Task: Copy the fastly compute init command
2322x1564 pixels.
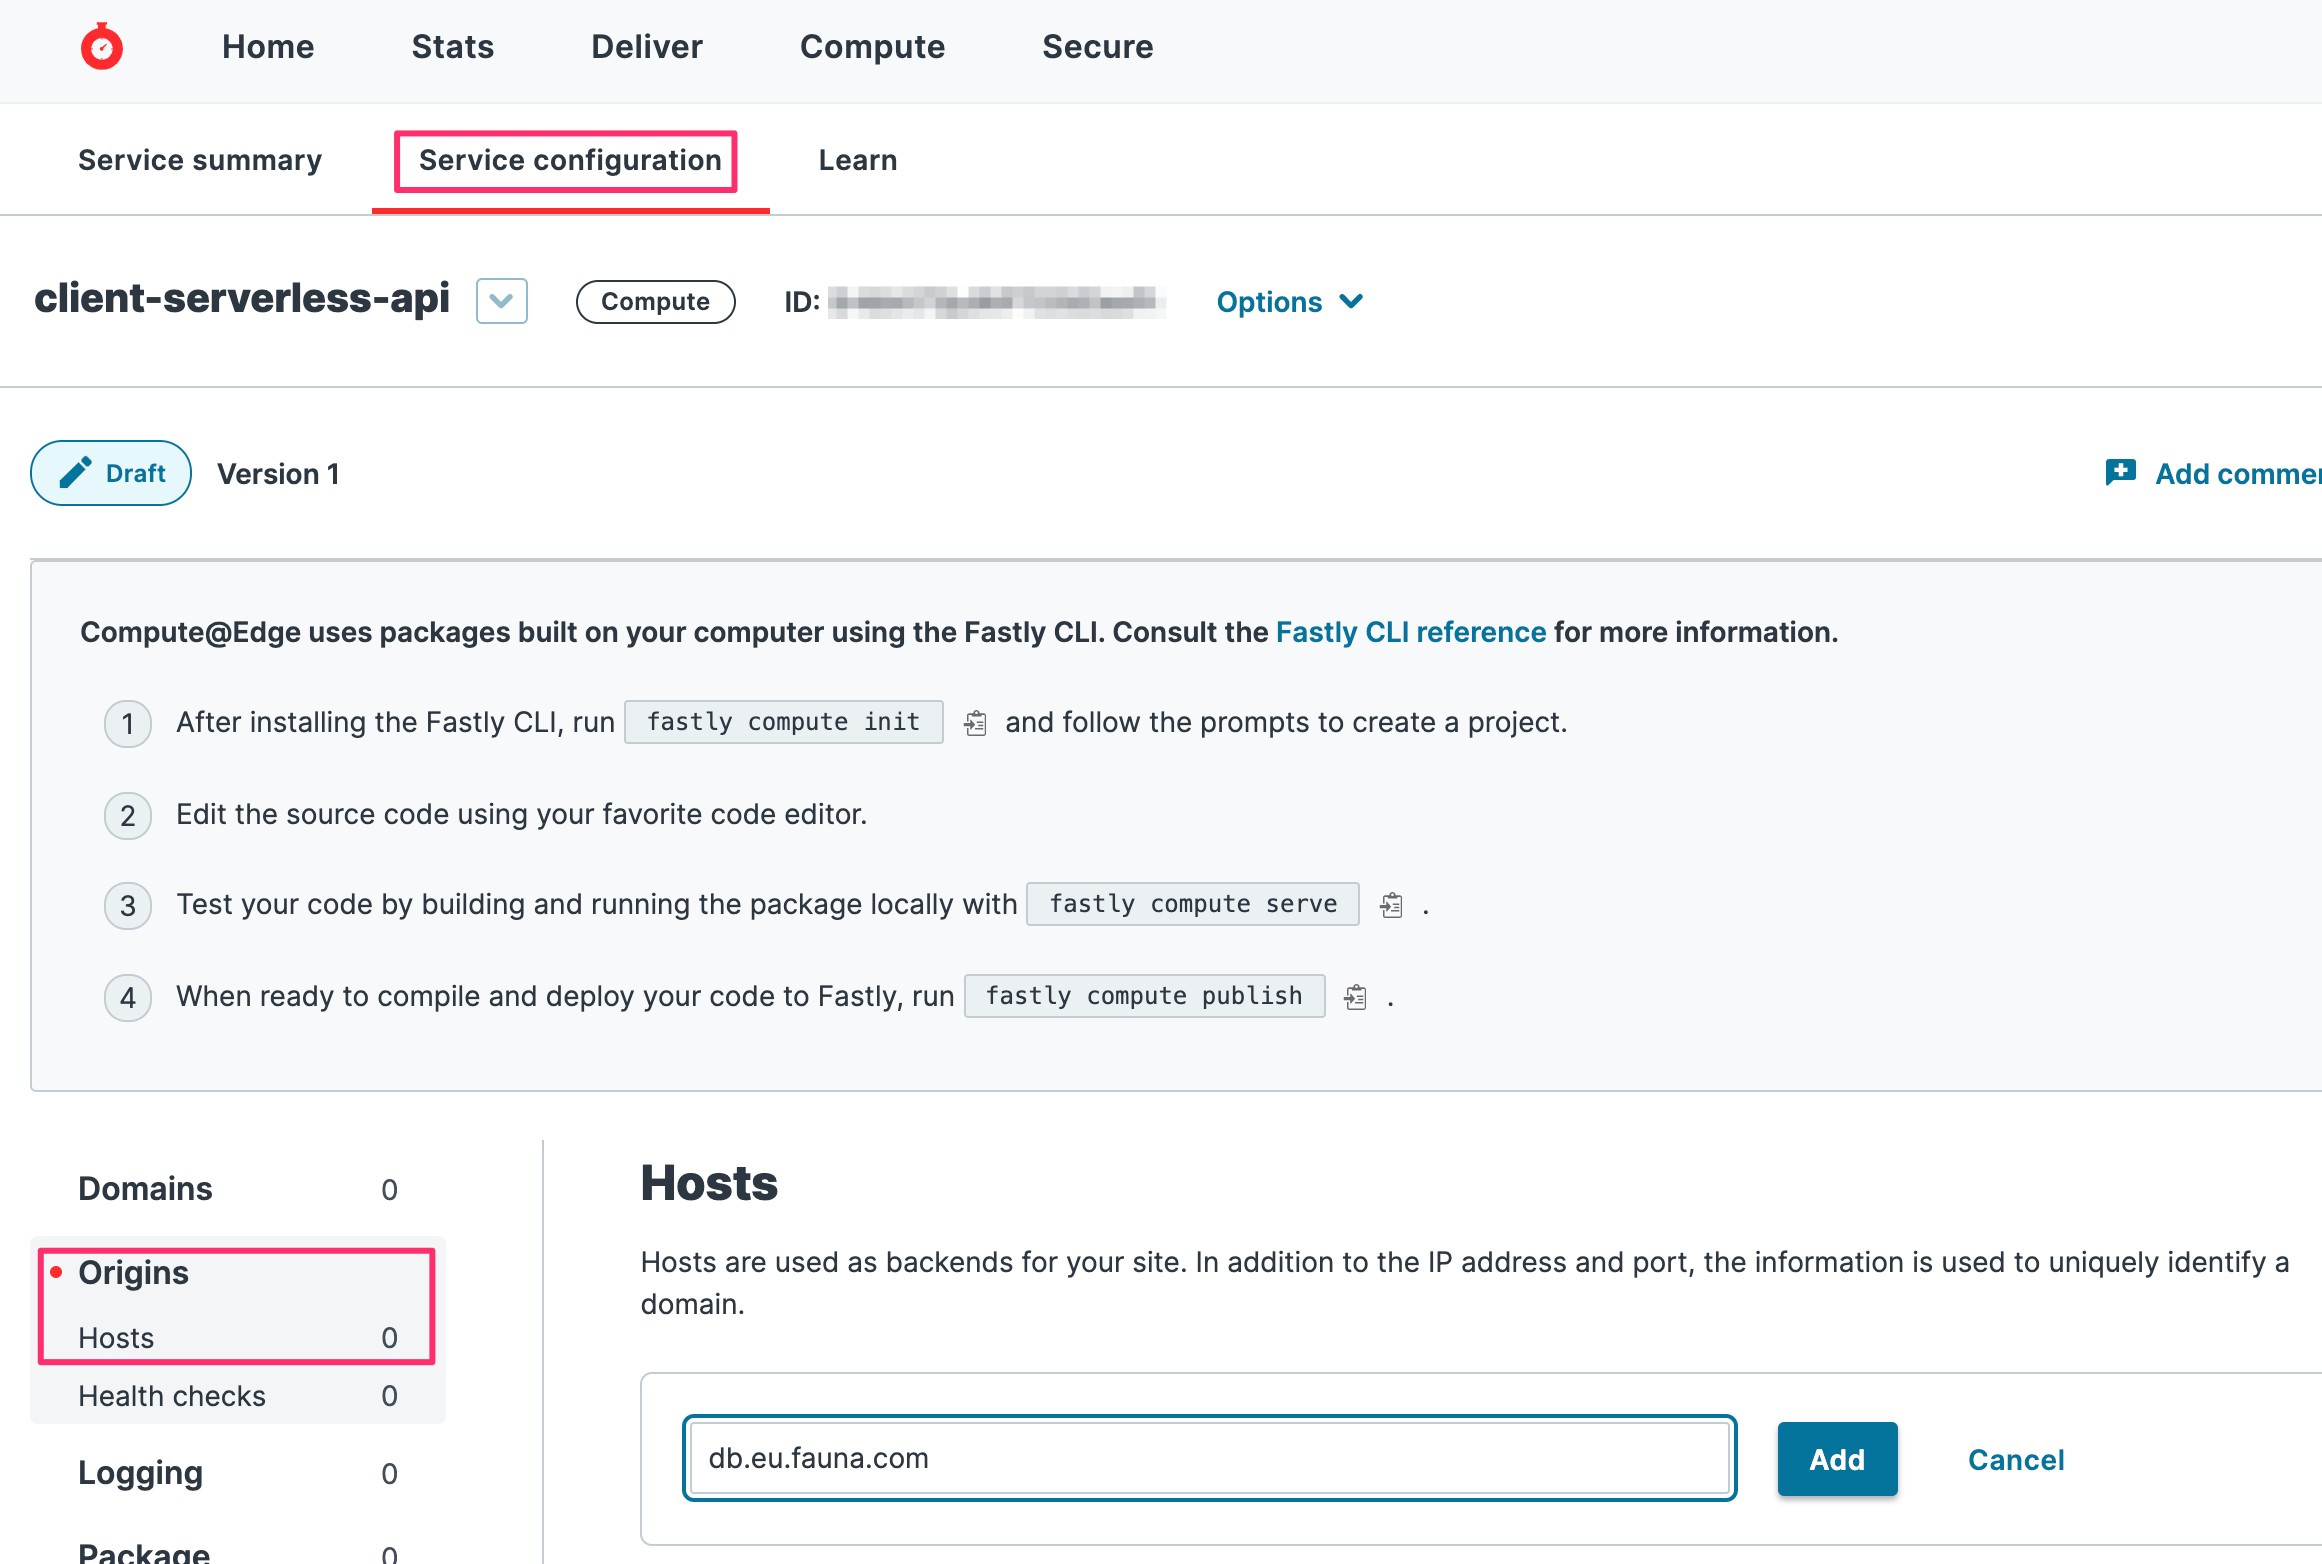Action: [976, 722]
